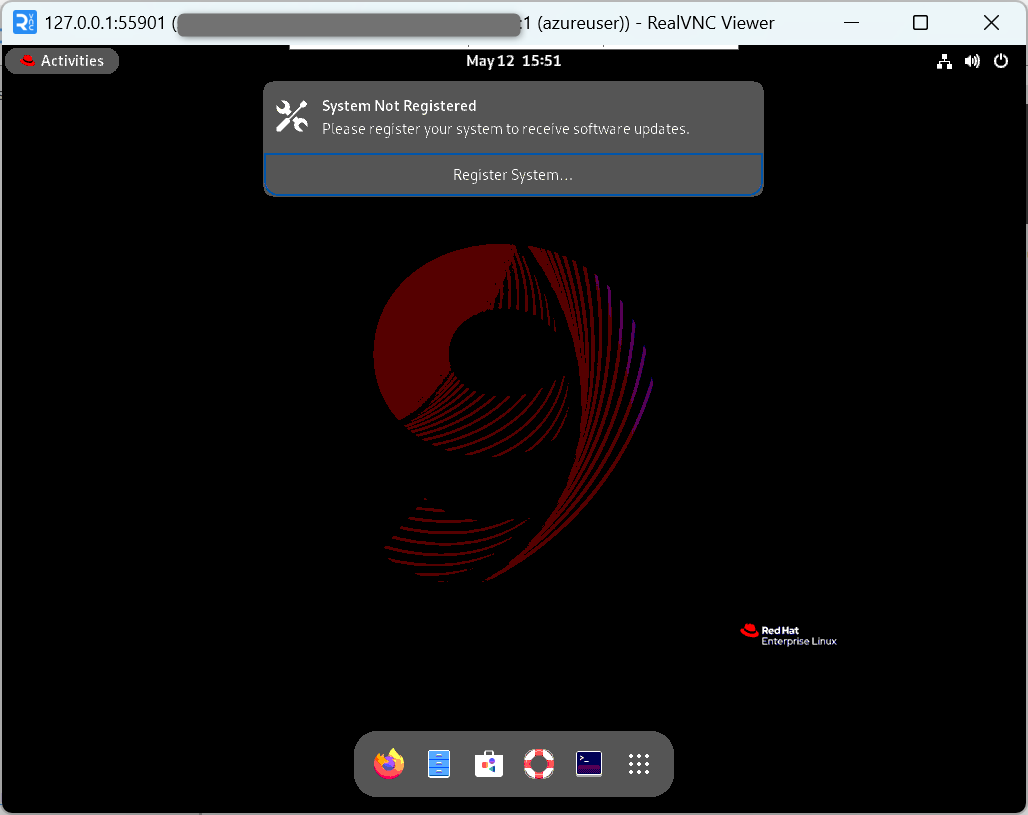Launch Terminal from the dock
1028x815 pixels.
pyautogui.click(x=589, y=764)
